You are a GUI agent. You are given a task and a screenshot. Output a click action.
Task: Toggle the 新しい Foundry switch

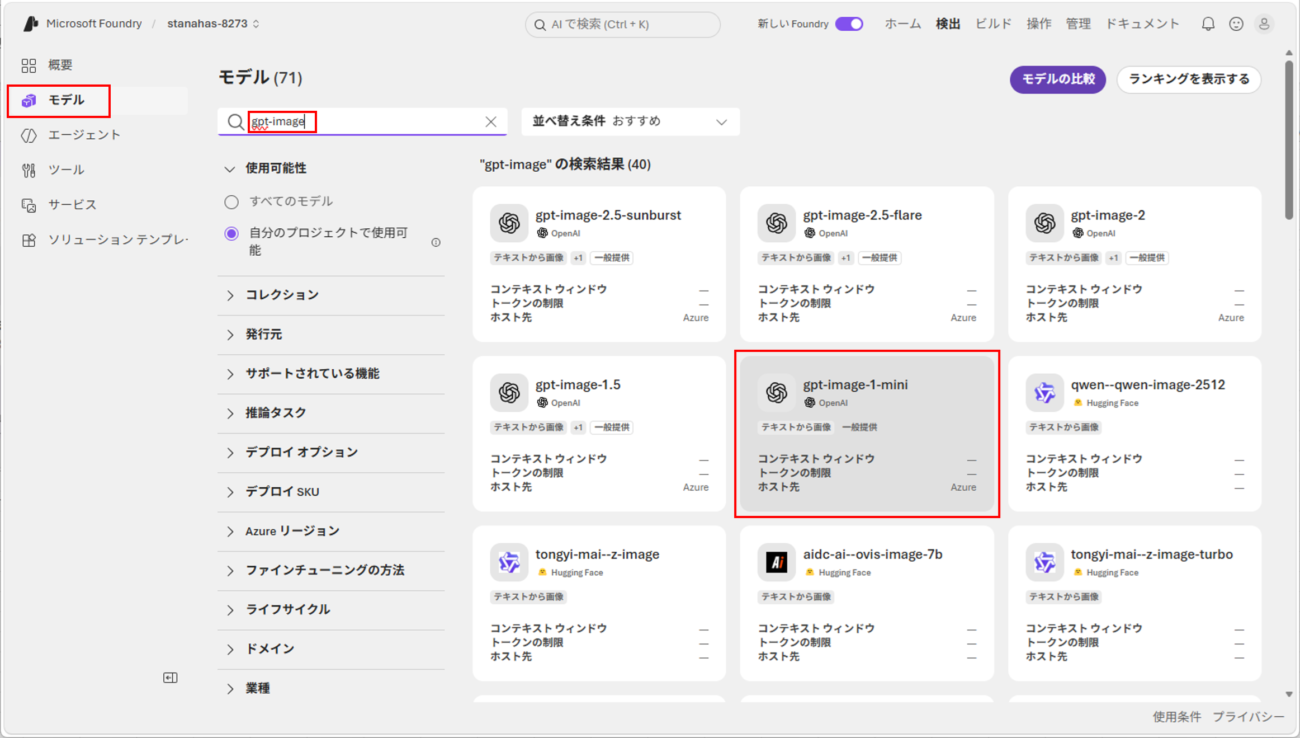coord(849,24)
